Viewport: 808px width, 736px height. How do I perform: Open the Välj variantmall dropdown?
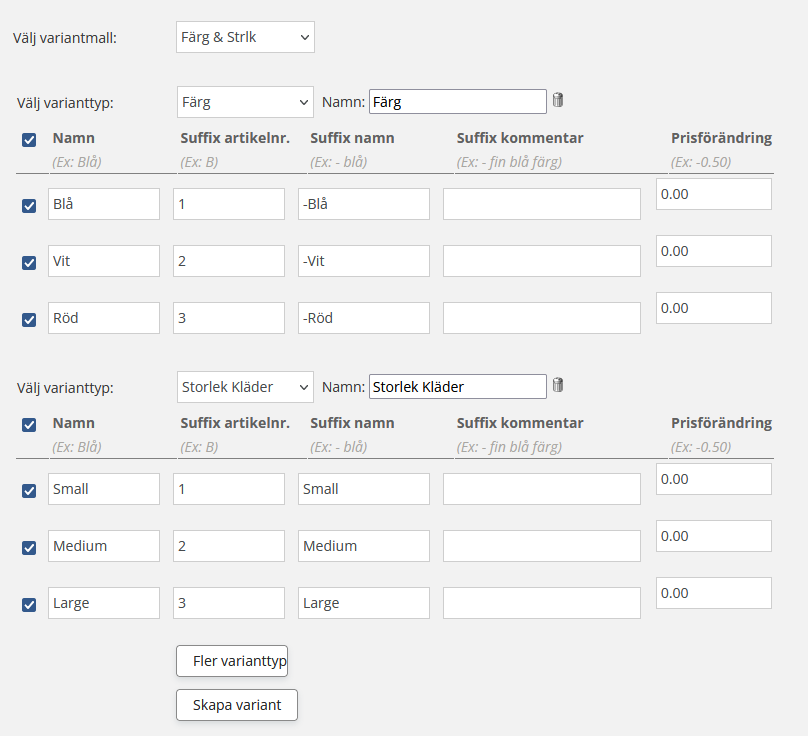pyautogui.click(x=245, y=38)
